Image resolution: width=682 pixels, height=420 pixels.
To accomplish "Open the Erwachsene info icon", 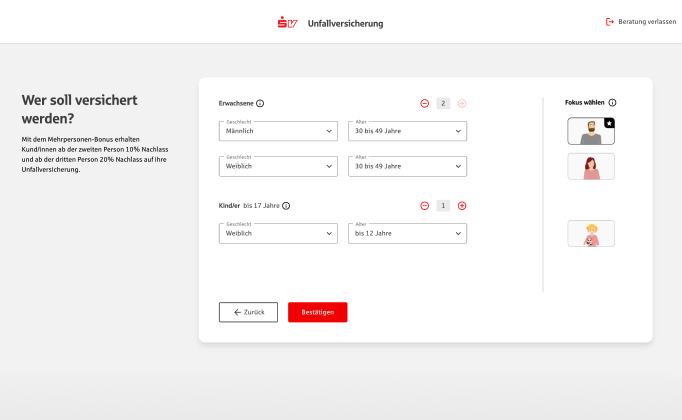I will (260, 103).
